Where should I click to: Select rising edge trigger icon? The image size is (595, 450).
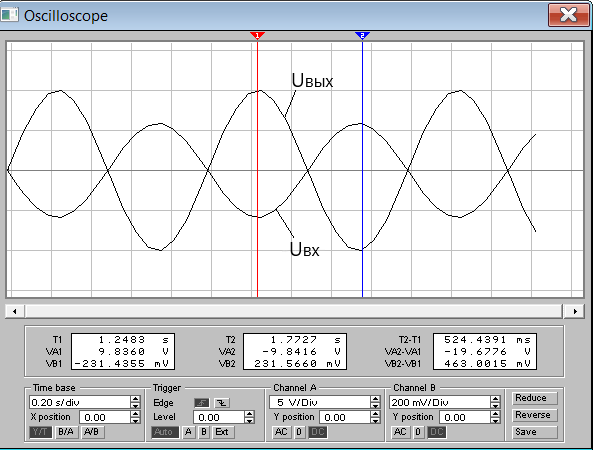[202, 403]
